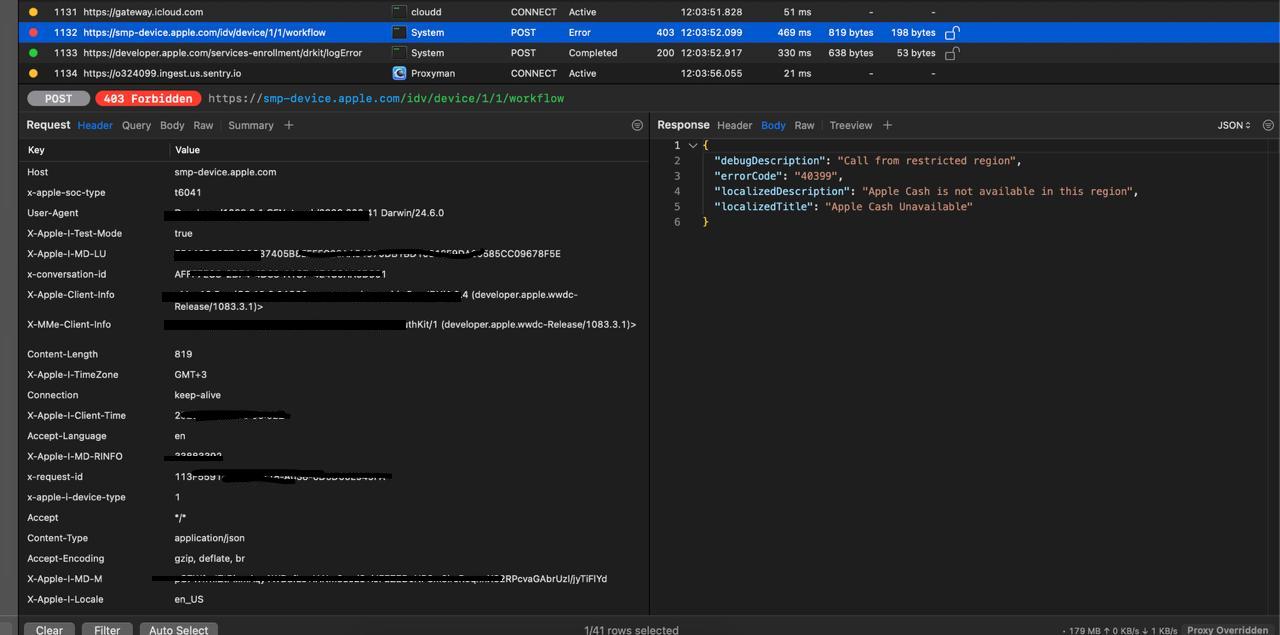Click the Clear button
The image size is (1280, 635).
(x=49, y=630)
